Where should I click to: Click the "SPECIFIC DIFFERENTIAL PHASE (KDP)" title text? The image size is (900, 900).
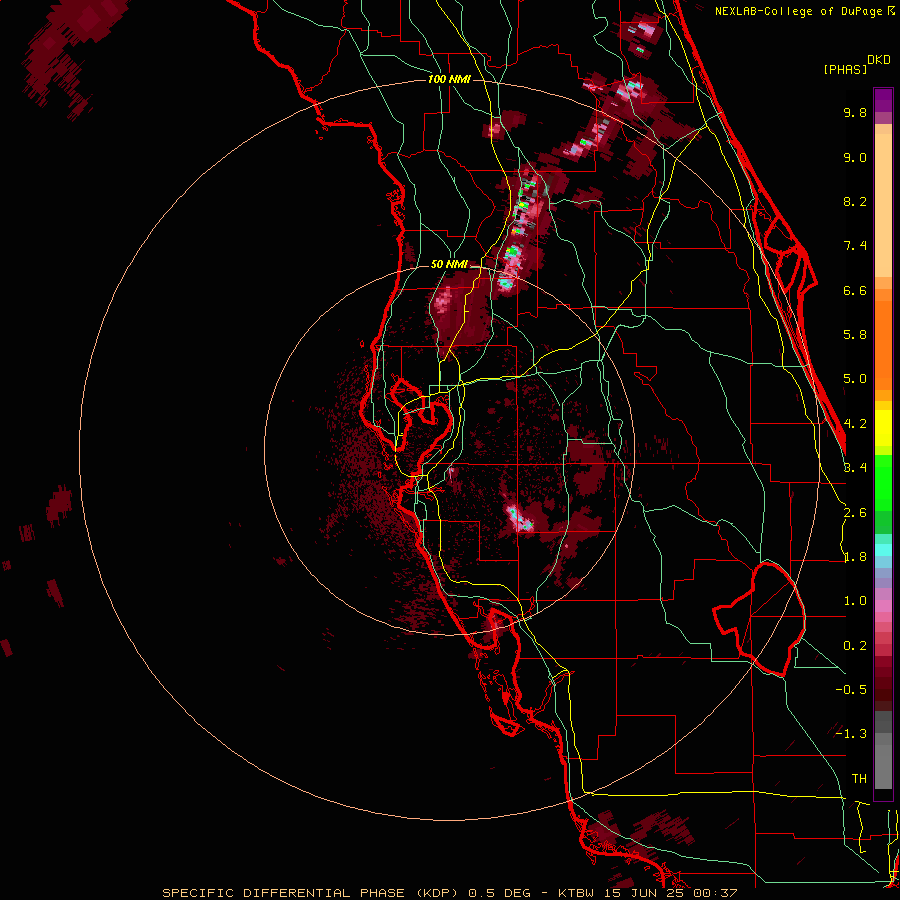(310, 893)
